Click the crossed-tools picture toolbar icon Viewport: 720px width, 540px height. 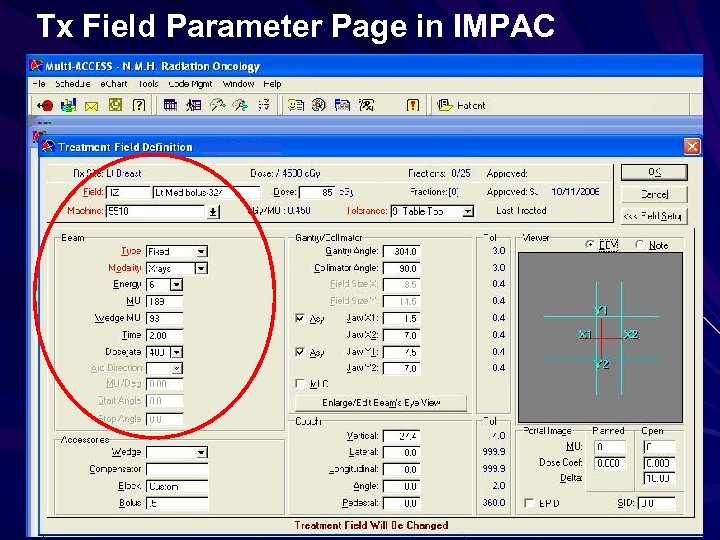tap(366, 105)
